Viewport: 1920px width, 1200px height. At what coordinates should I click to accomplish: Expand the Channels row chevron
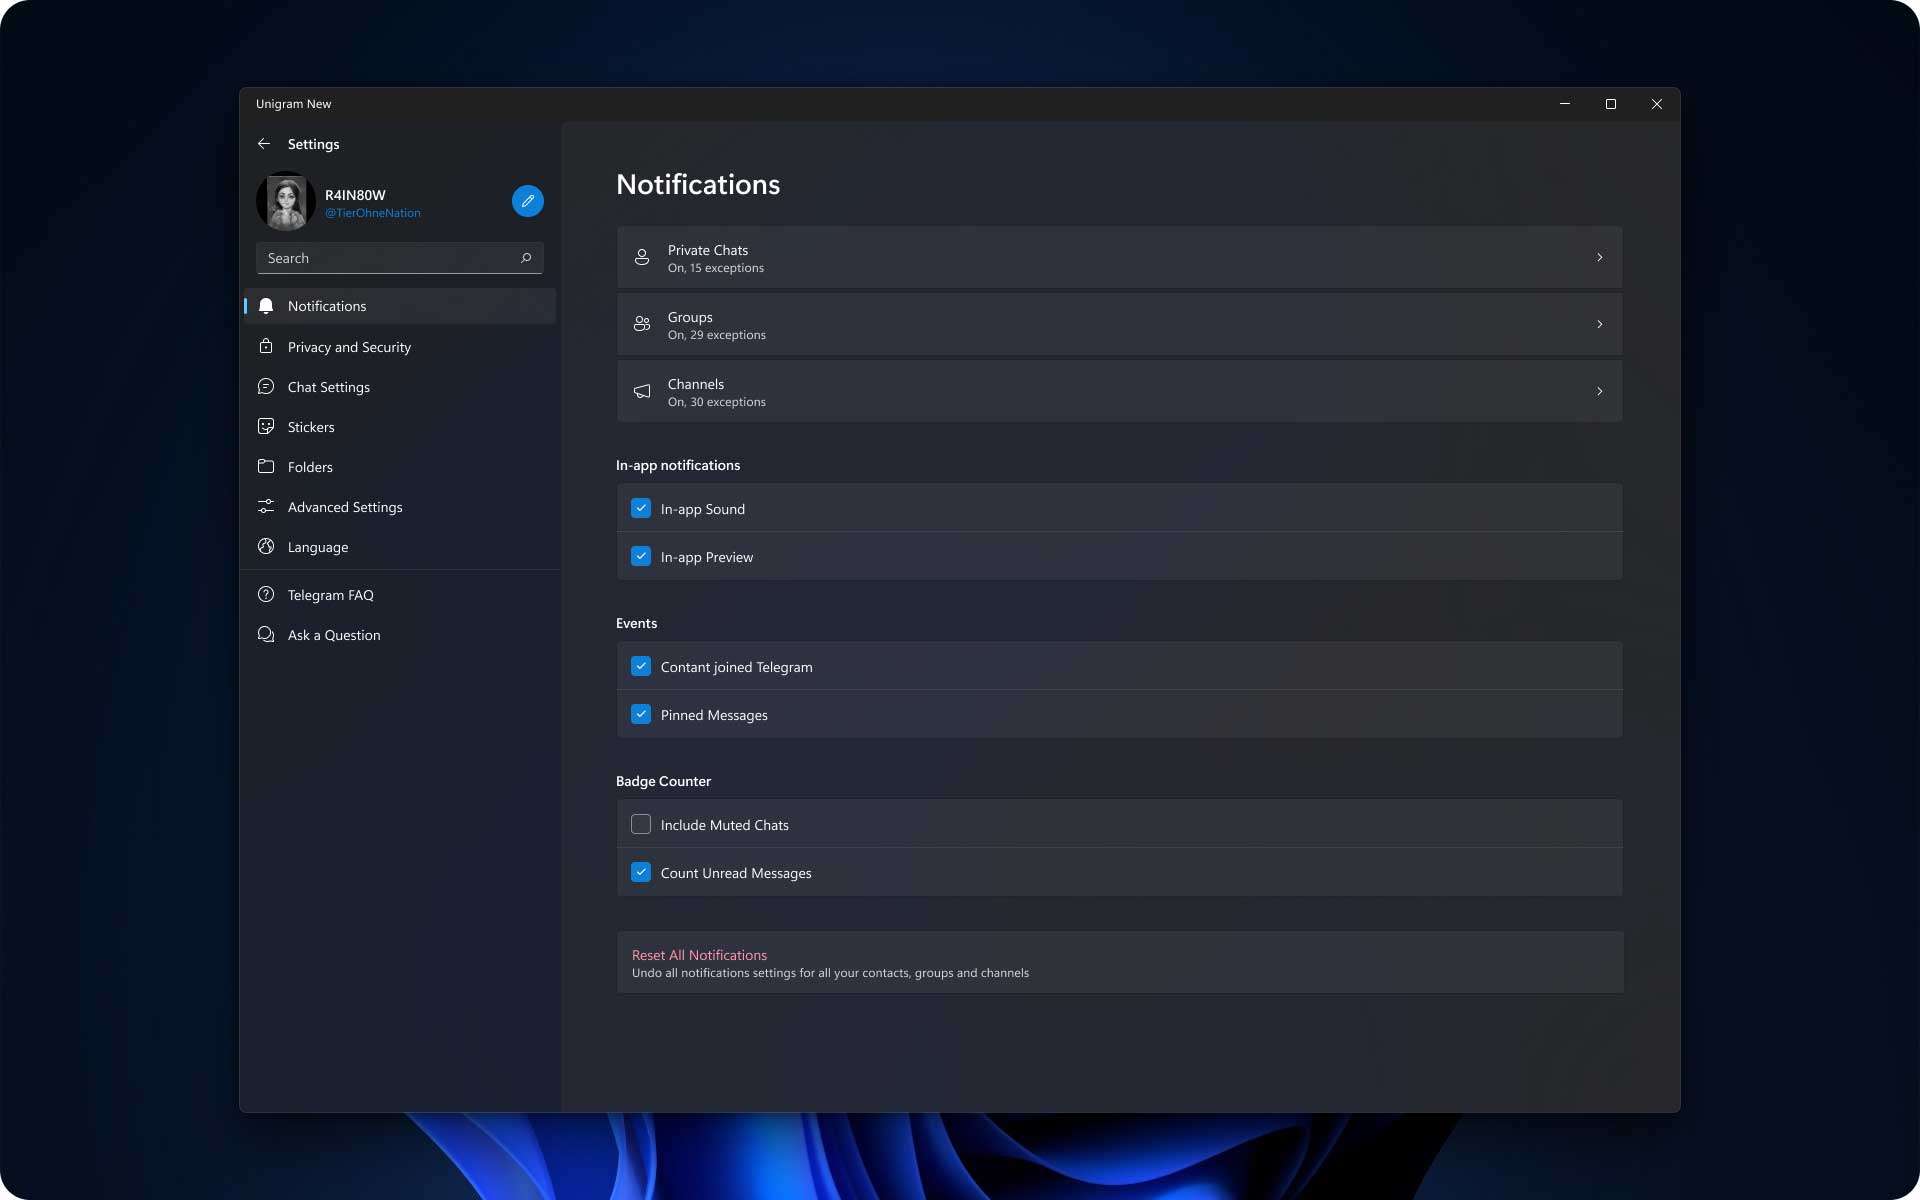pos(1599,391)
